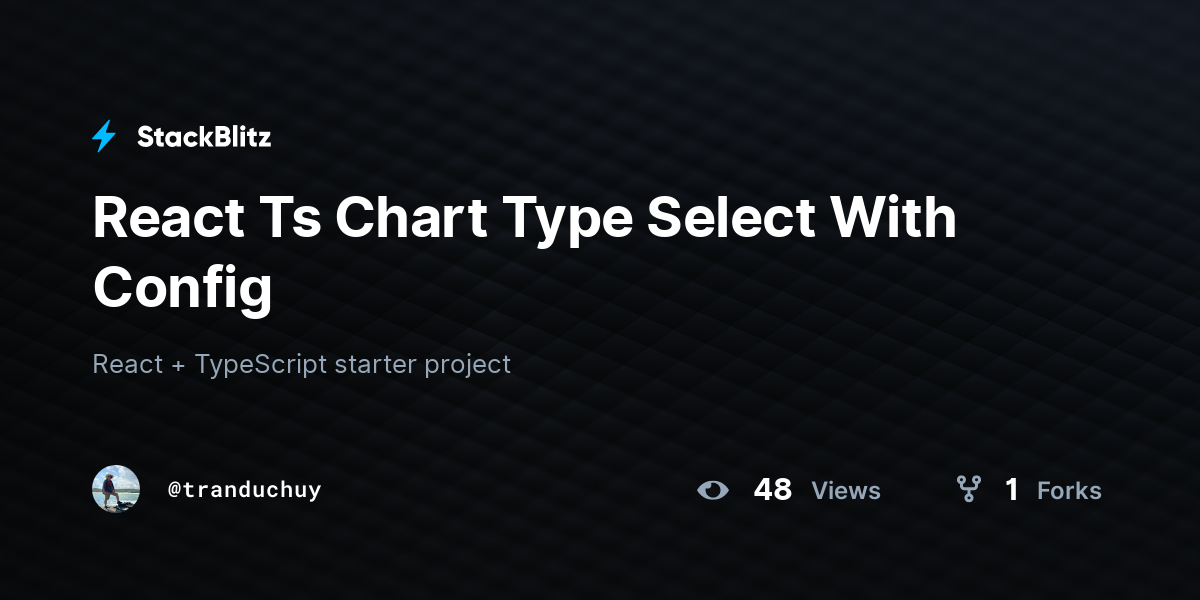The image size is (1200, 600).
Task: Open the tranduchuy avatar picture
Action: coord(116,489)
